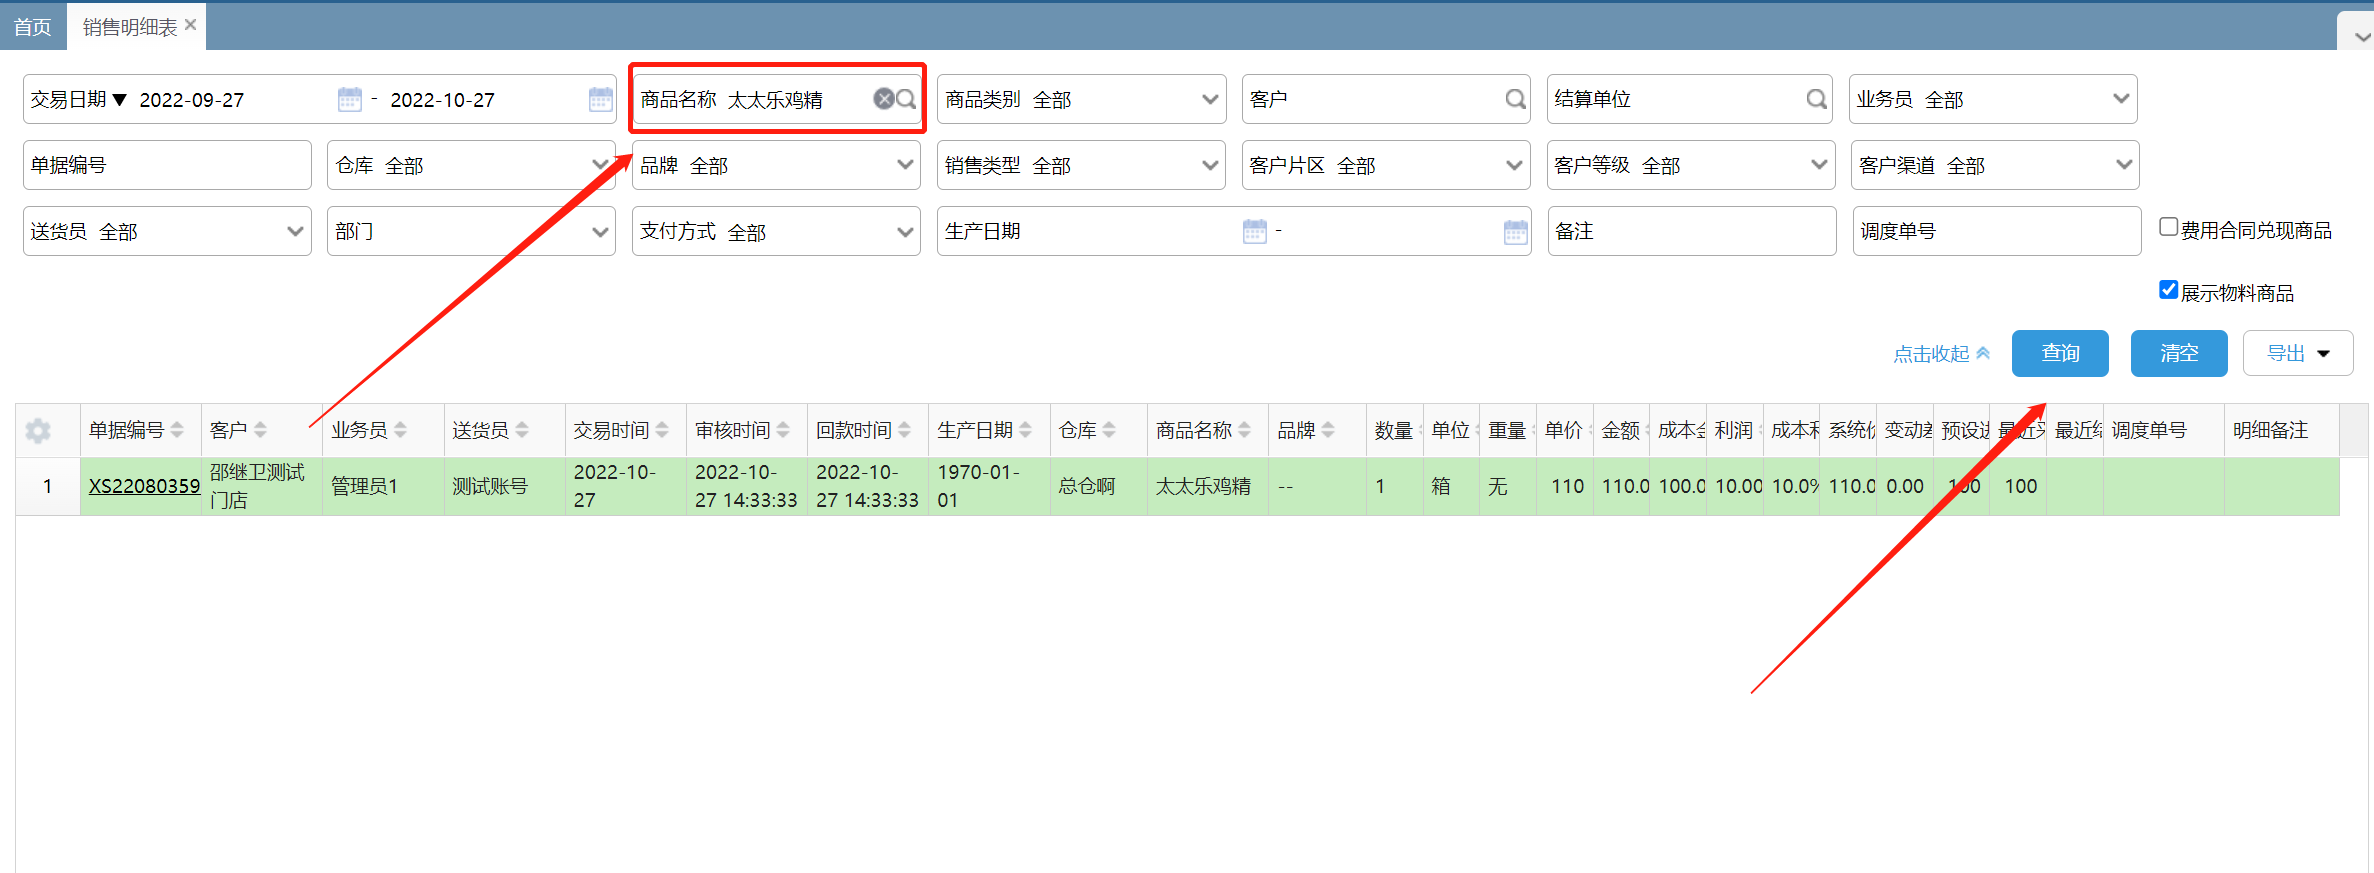Open 支付方式 dropdown
2374x873 pixels.
(776, 231)
